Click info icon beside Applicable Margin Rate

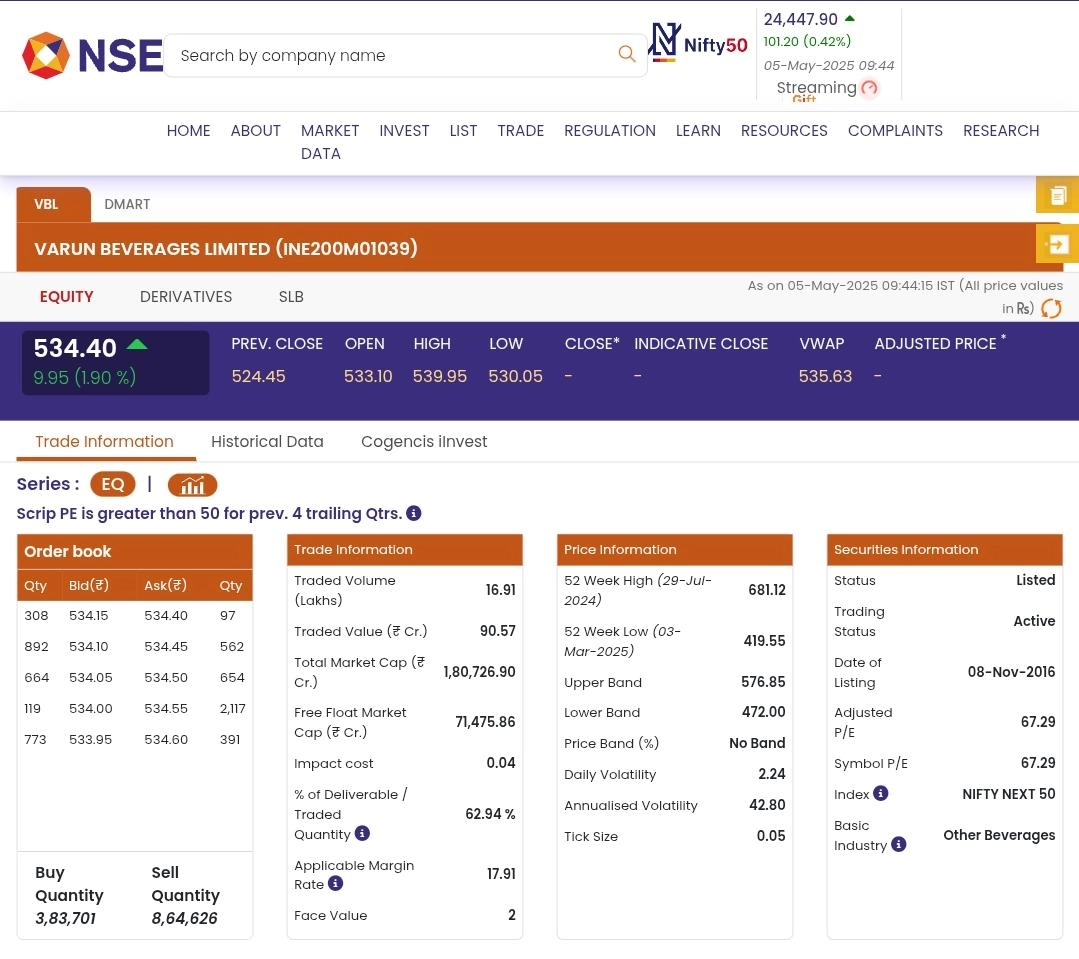(336, 884)
